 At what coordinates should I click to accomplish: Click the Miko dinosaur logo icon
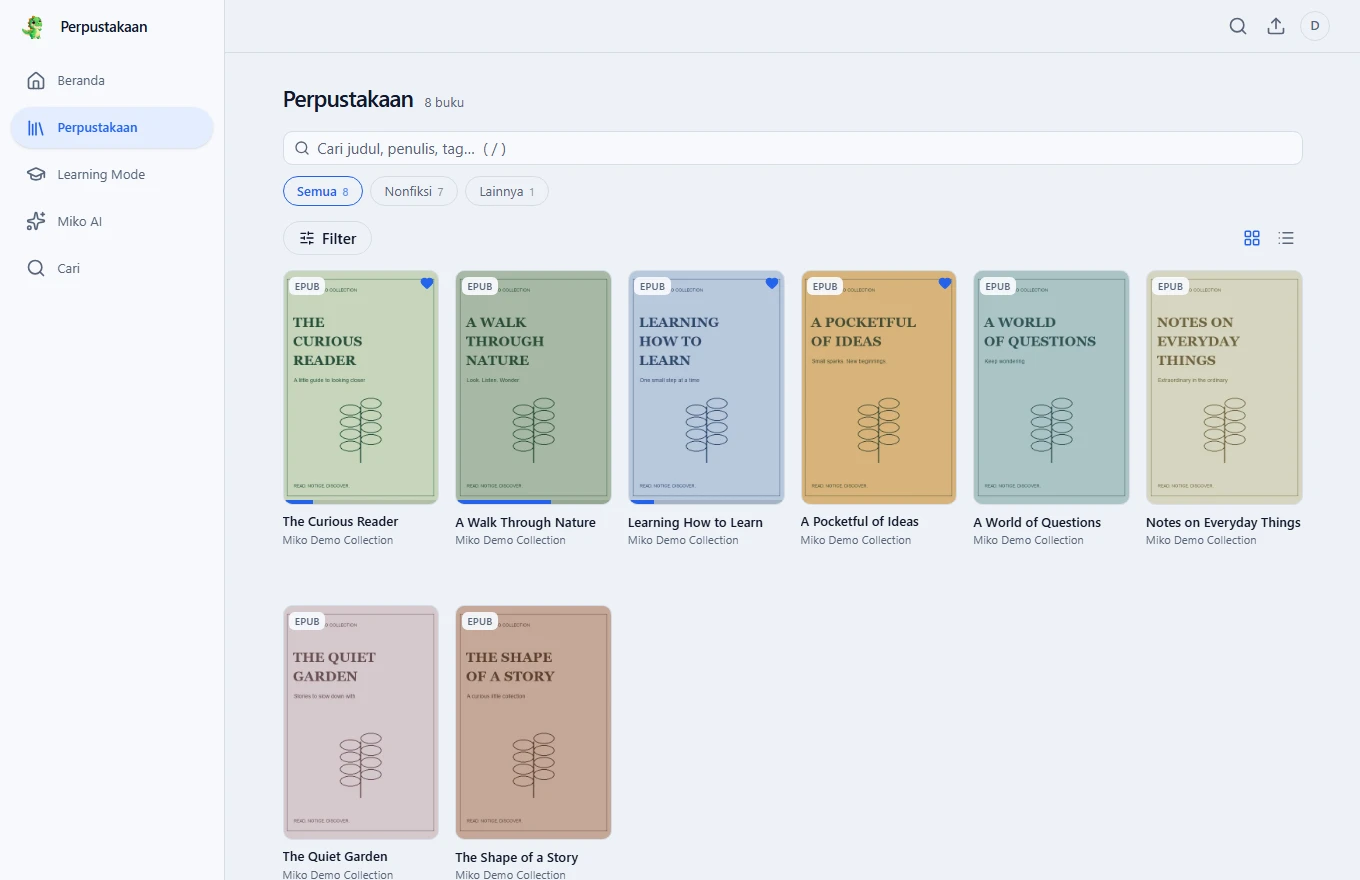(33, 27)
